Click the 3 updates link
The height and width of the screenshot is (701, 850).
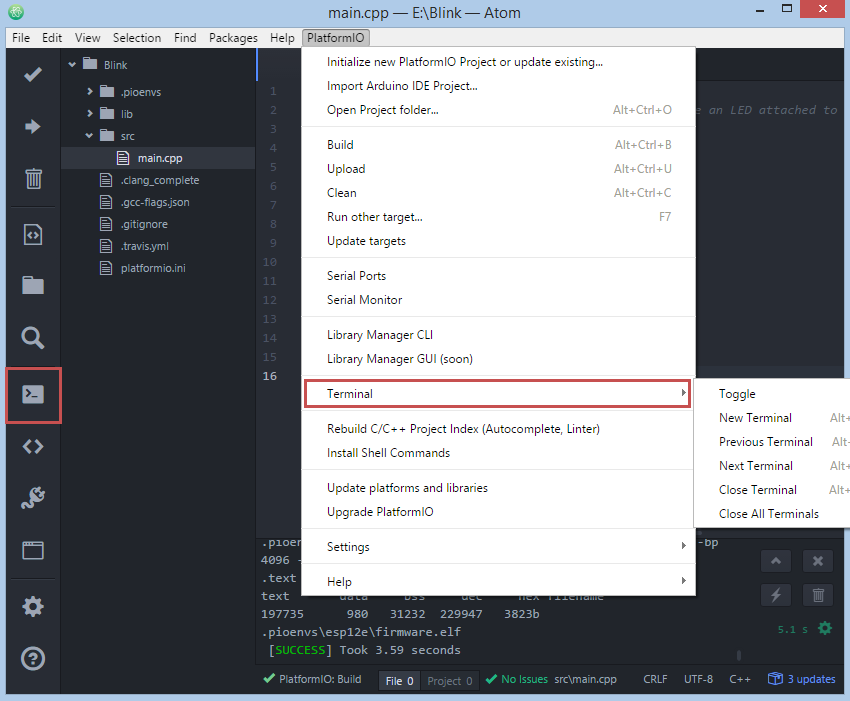tap(811, 679)
